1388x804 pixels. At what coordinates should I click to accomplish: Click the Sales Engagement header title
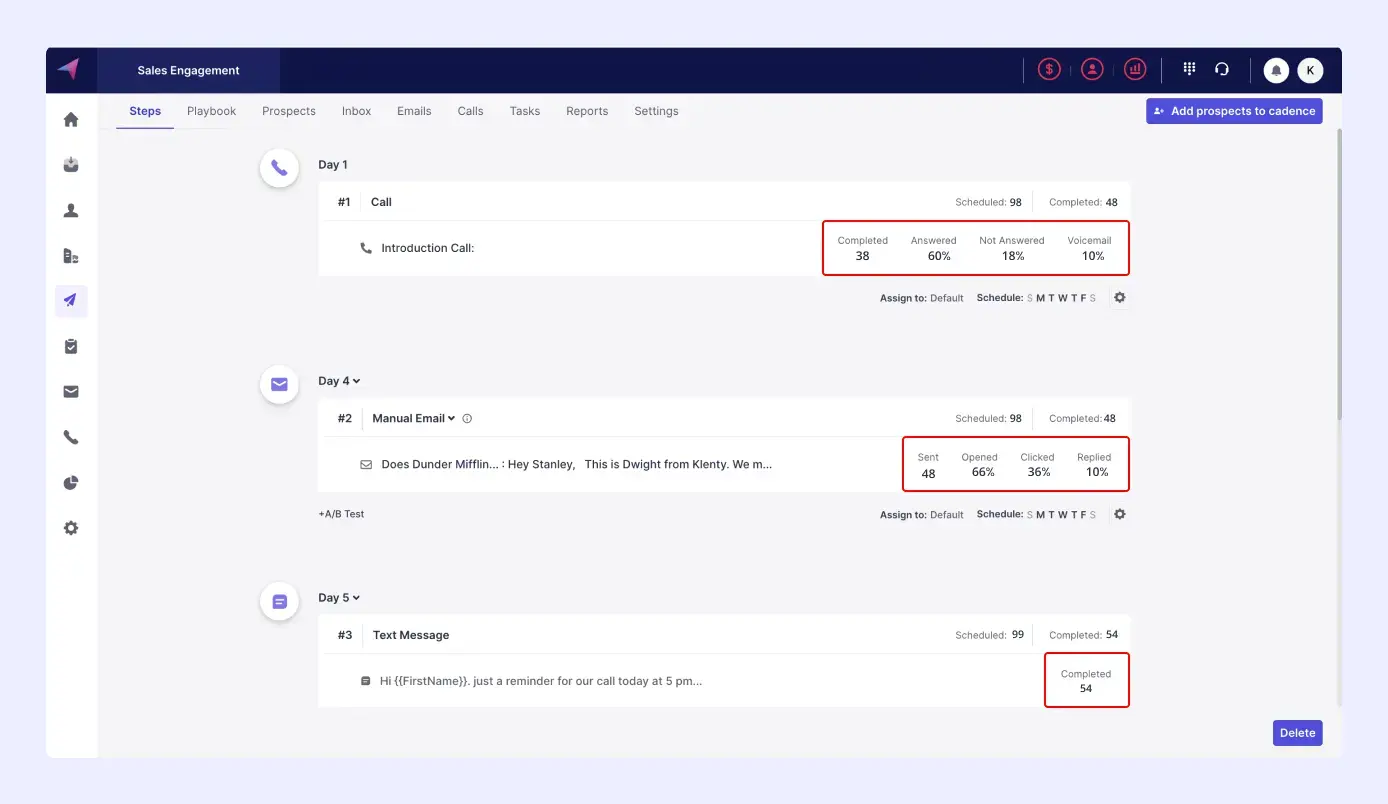[189, 71]
